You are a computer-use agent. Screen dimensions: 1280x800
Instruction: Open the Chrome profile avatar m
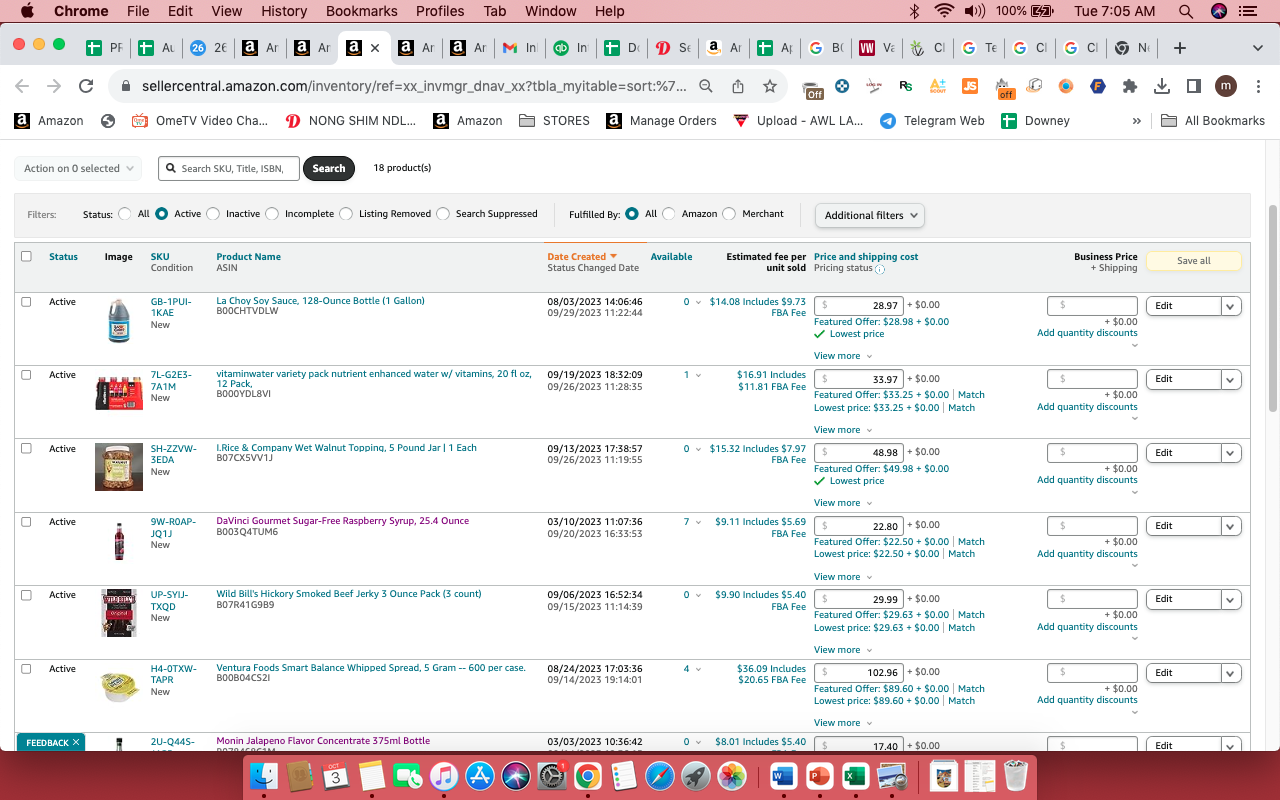tap(1226, 87)
